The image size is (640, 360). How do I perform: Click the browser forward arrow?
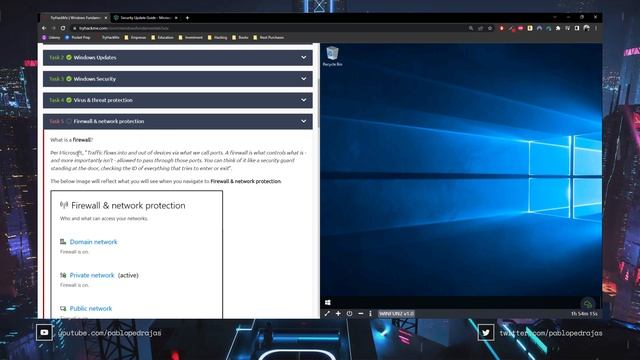click(53, 28)
